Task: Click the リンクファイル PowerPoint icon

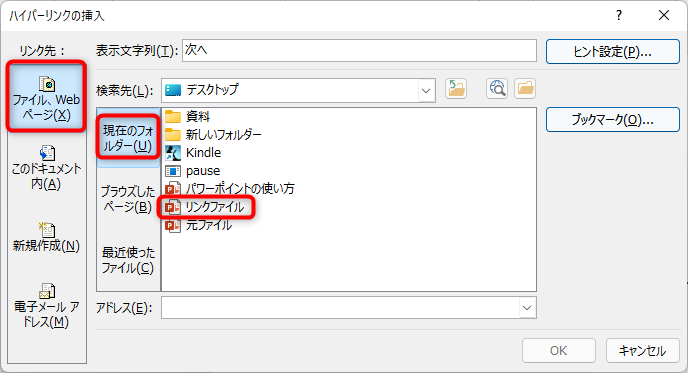Action: [173, 207]
